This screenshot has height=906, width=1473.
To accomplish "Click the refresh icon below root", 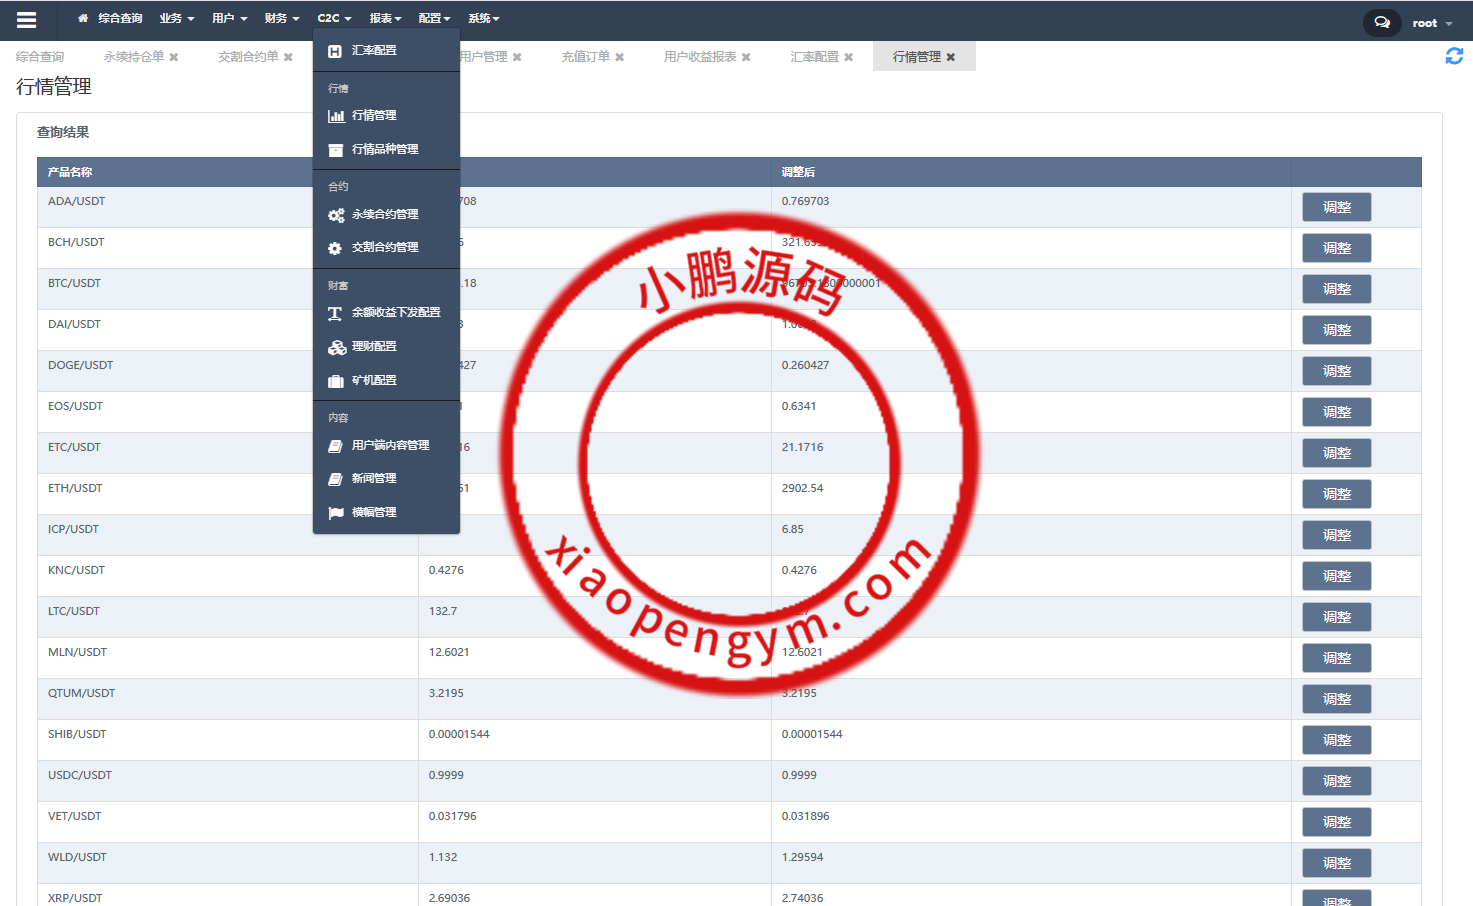I will (1453, 56).
